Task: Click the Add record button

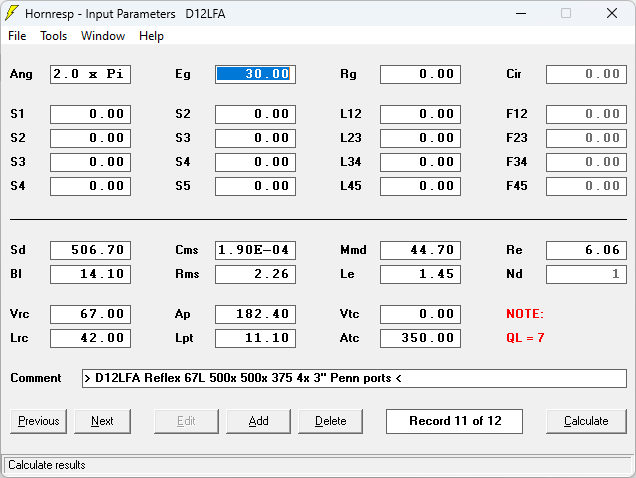Action: click(x=258, y=421)
